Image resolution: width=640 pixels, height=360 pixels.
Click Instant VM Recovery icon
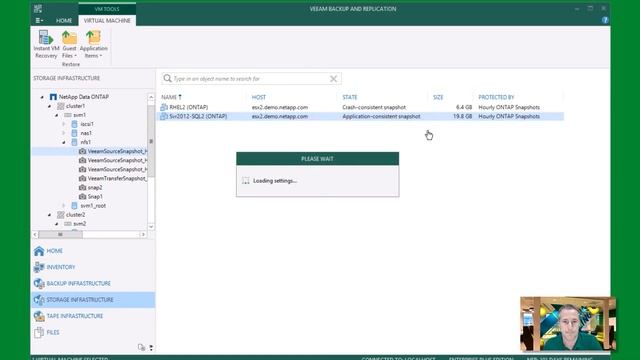point(46,38)
